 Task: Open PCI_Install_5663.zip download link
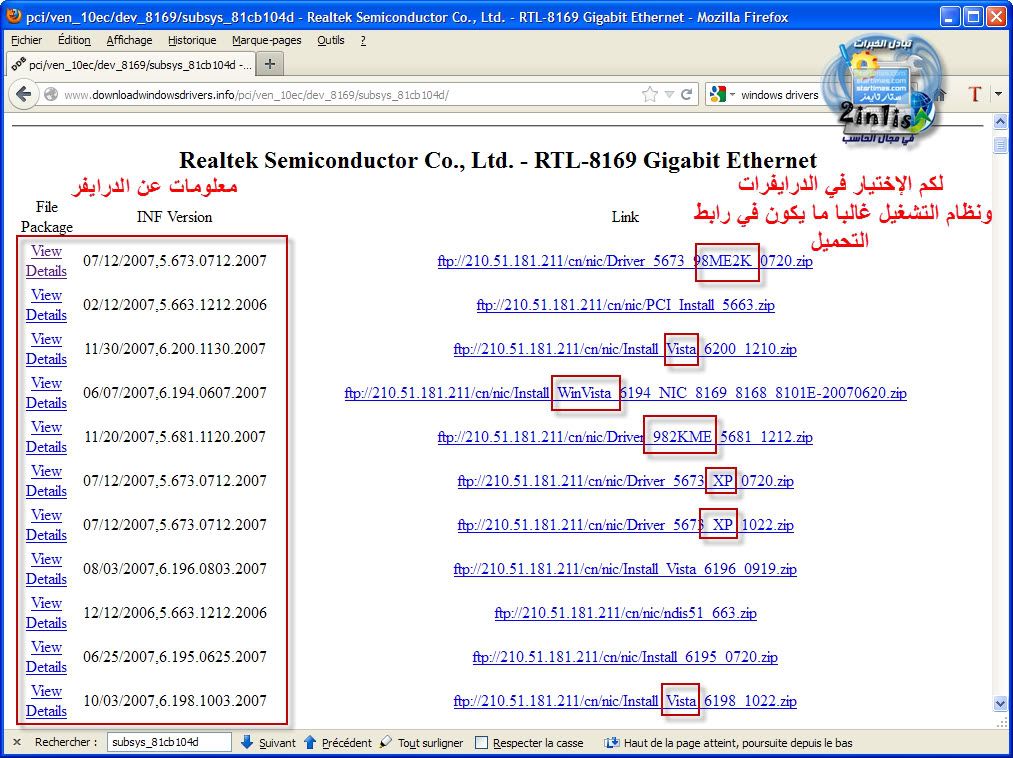coord(625,305)
